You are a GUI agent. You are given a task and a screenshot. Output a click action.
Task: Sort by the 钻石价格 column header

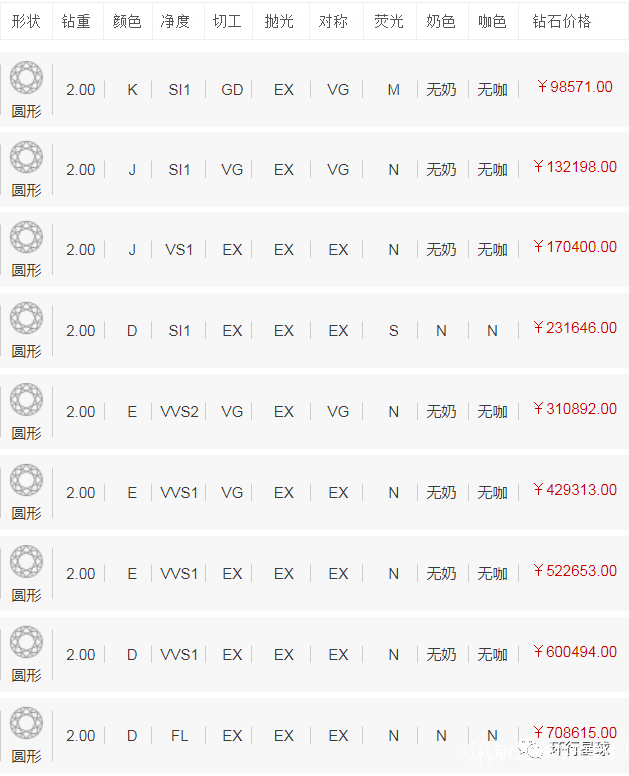561,21
